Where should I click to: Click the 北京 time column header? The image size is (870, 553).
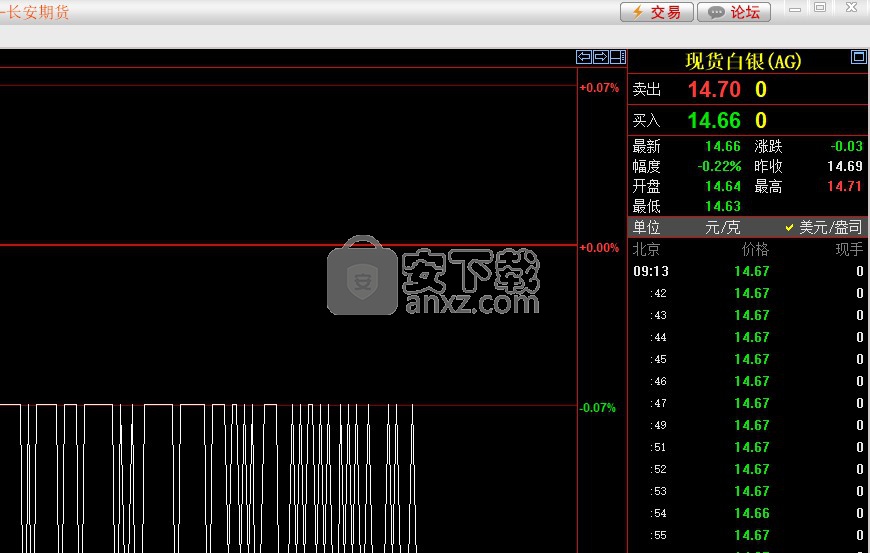(647, 249)
